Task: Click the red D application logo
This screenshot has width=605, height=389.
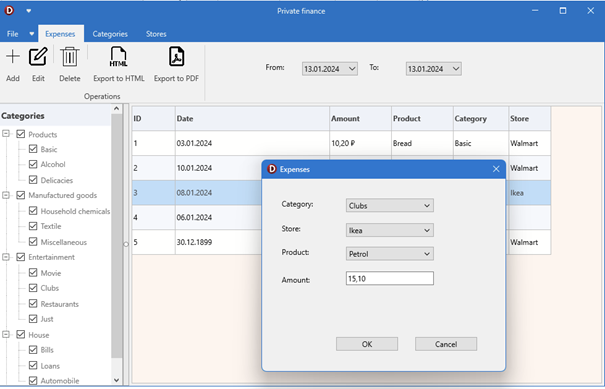Action: tap(9, 10)
